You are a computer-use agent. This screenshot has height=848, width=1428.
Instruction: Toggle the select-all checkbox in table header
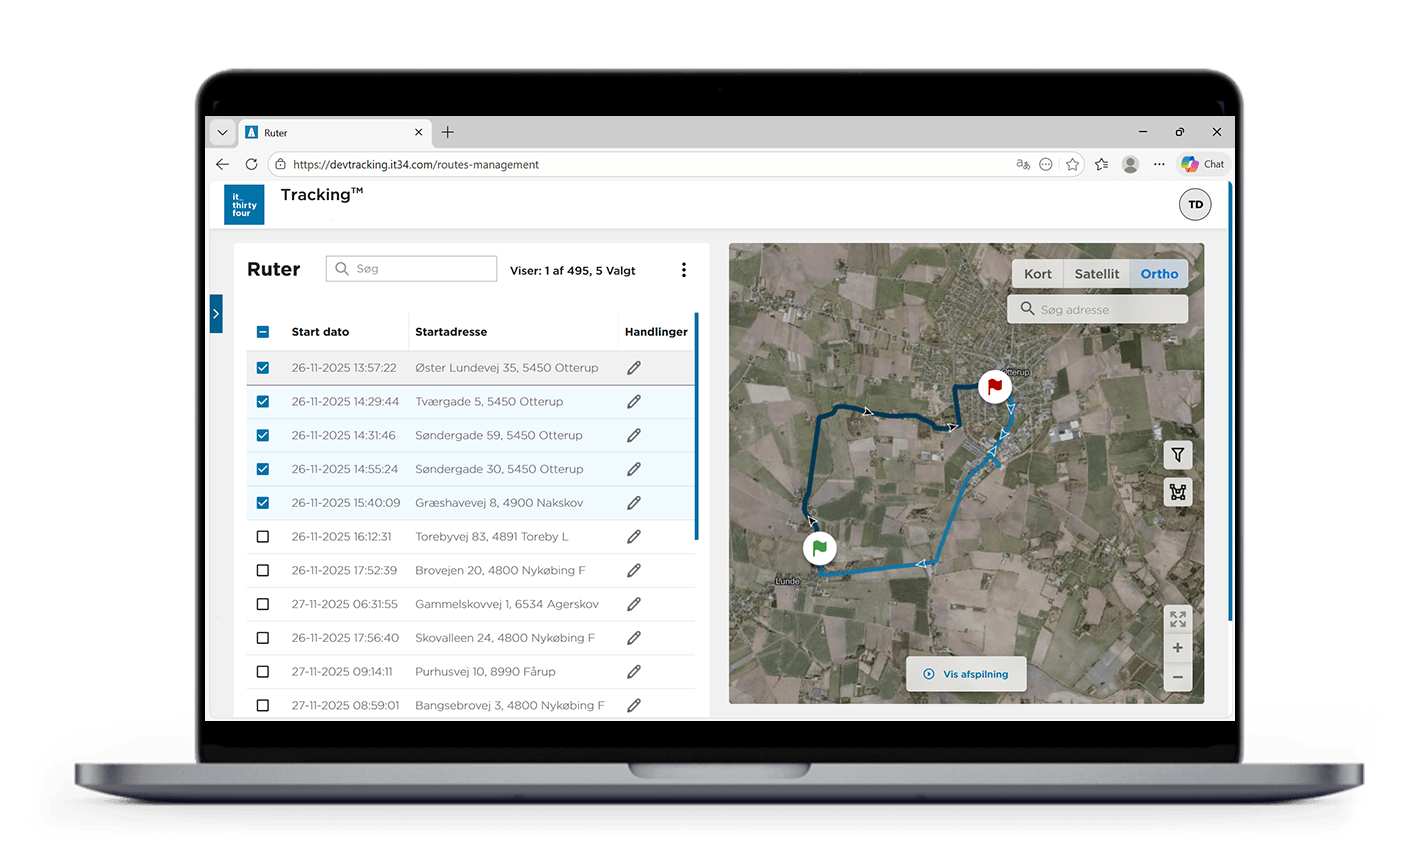click(x=263, y=332)
